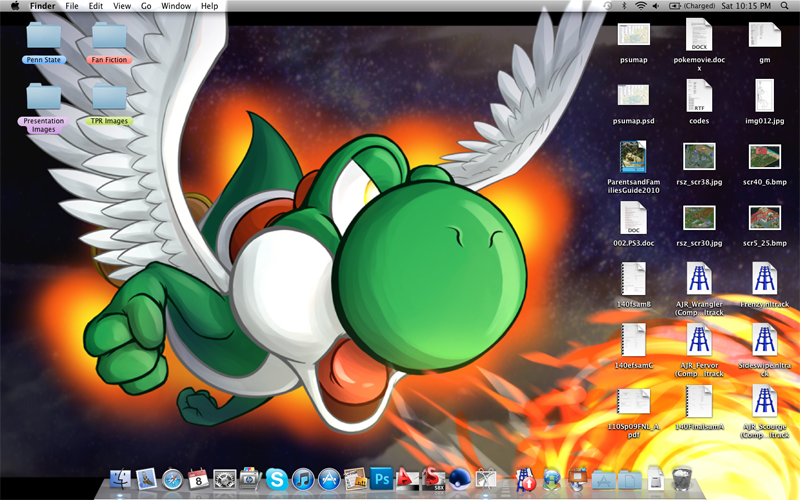The height and width of the screenshot is (500, 800).
Task: Select the psumap image file
Action: [634, 43]
